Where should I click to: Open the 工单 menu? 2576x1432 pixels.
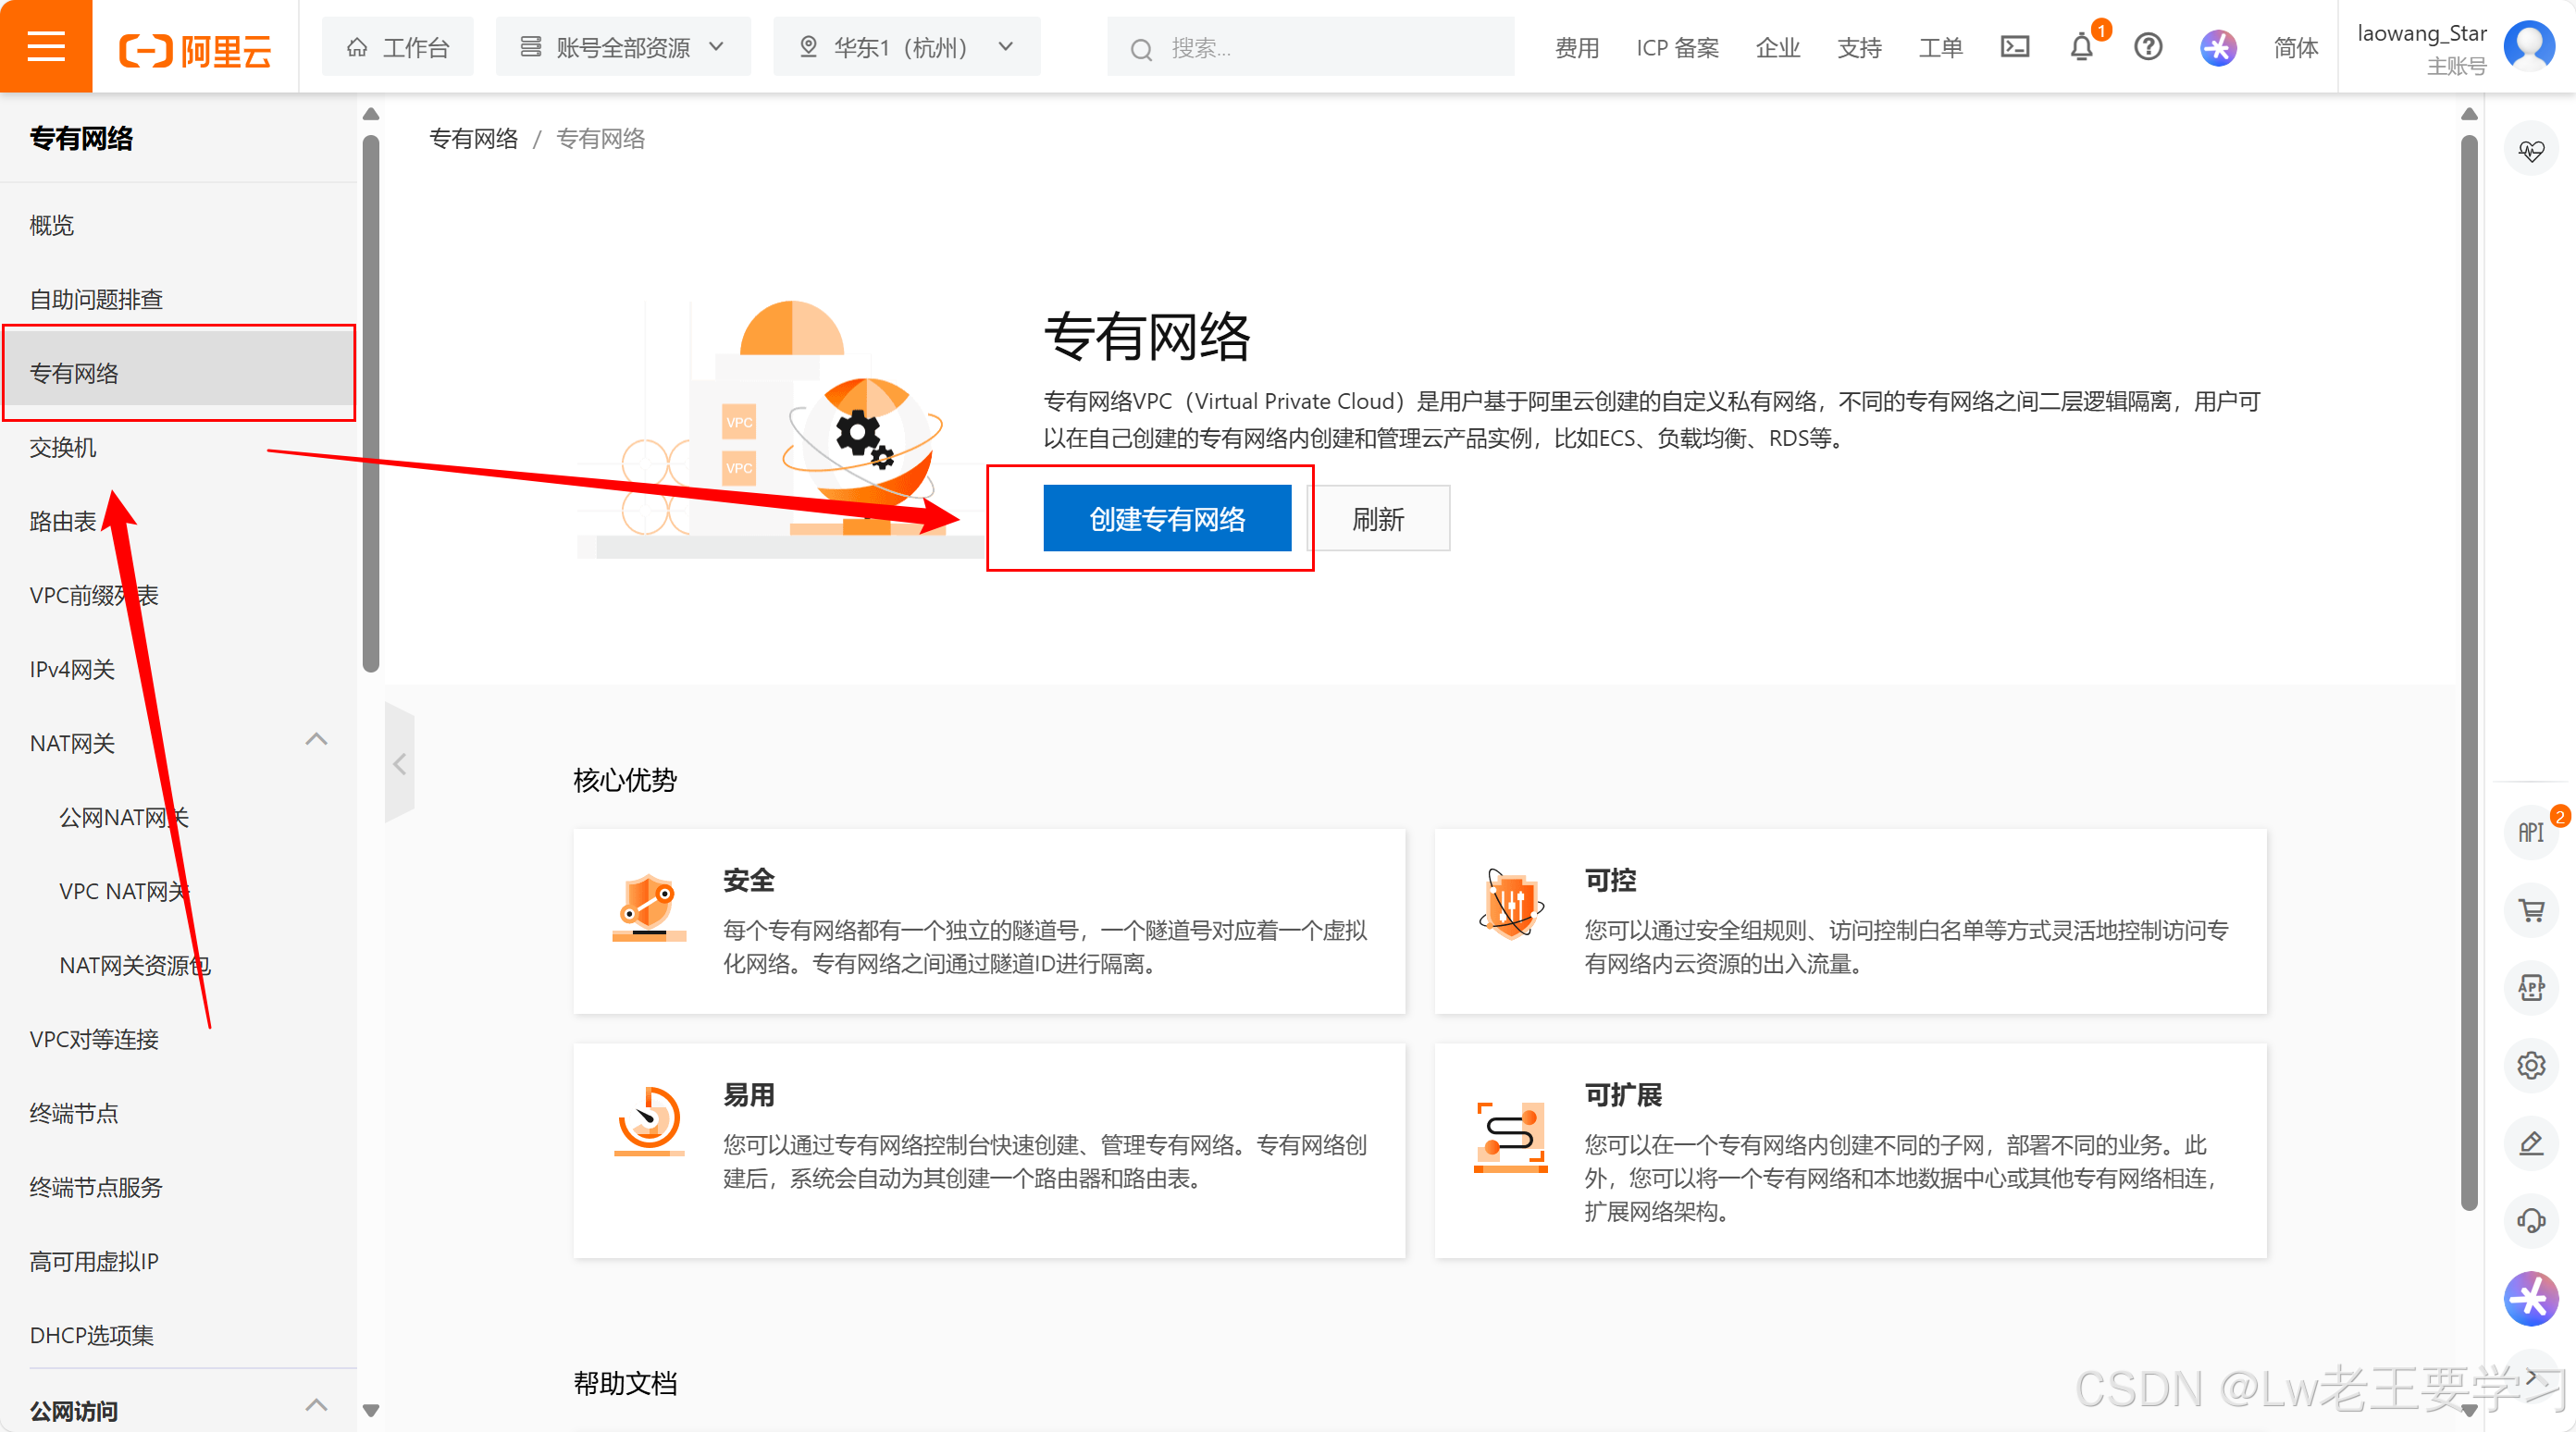(1940, 48)
